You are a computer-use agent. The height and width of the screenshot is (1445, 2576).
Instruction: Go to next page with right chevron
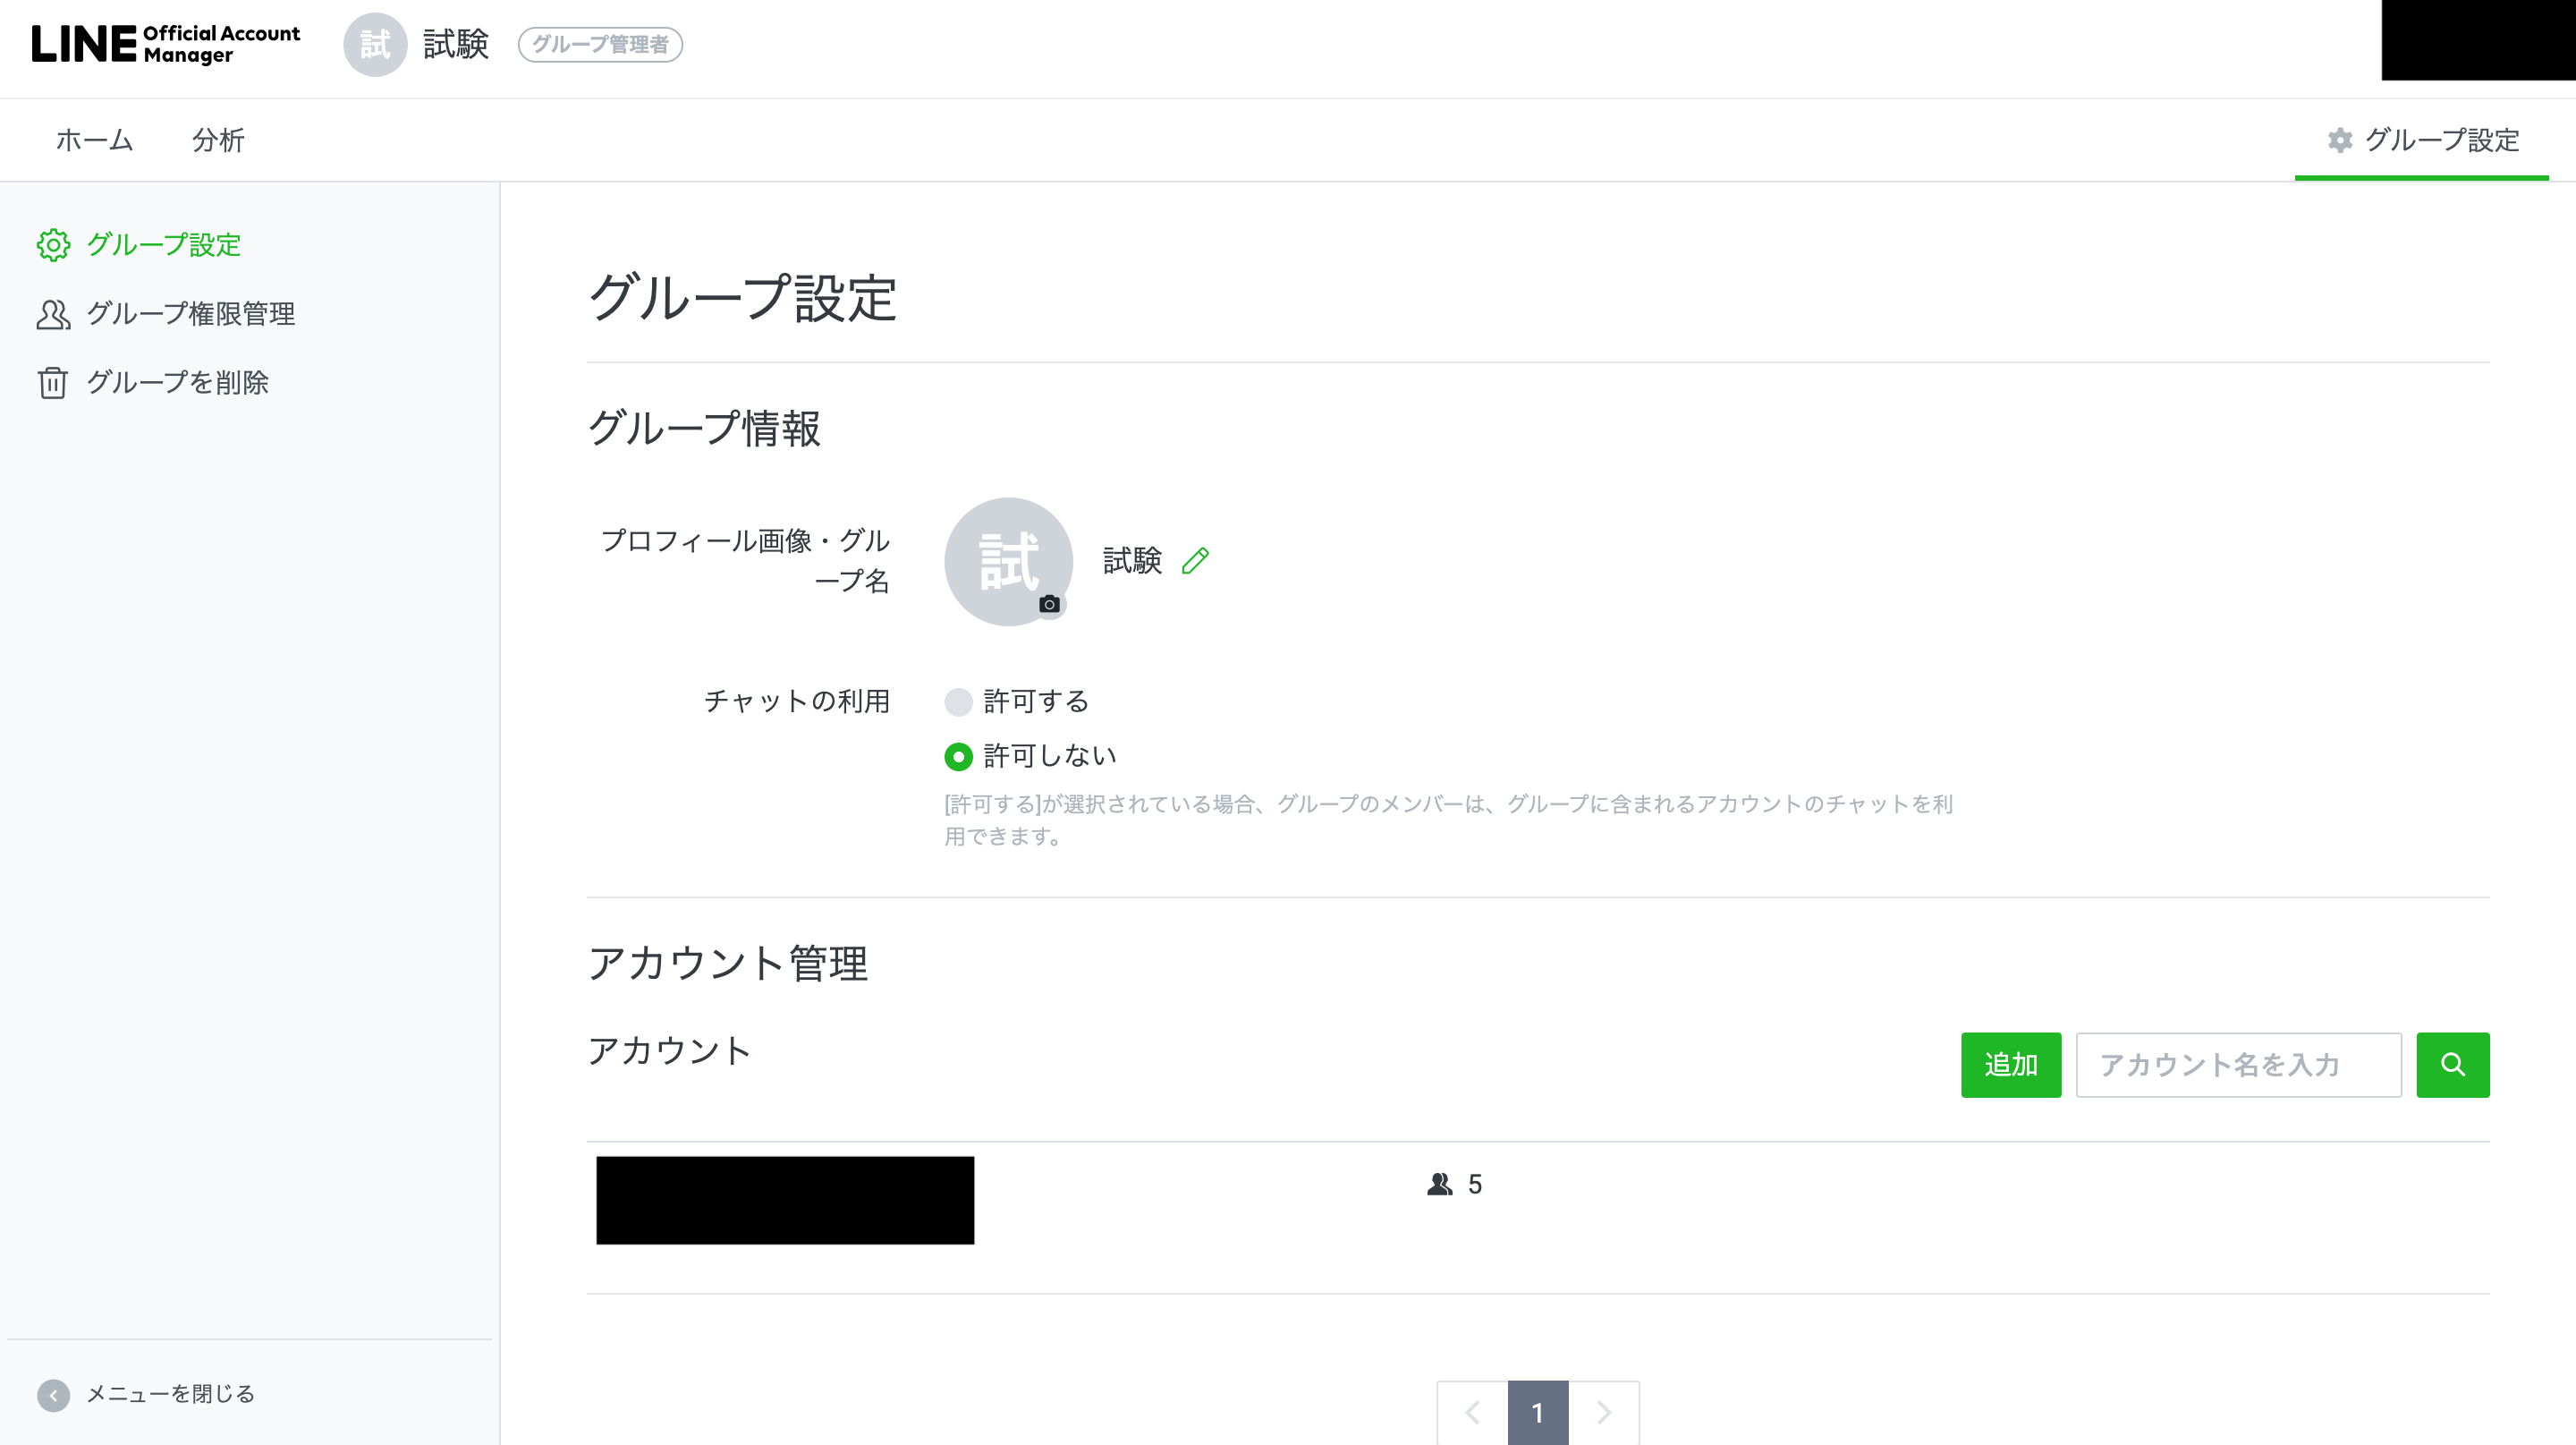tap(1604, 1412)
